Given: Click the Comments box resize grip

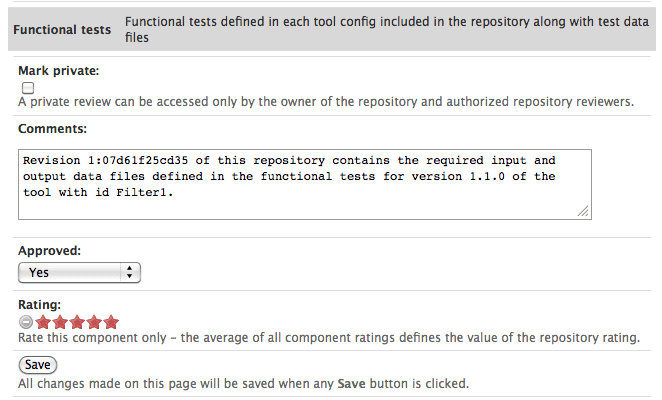Looking at the screenshot, I should 583,211.
